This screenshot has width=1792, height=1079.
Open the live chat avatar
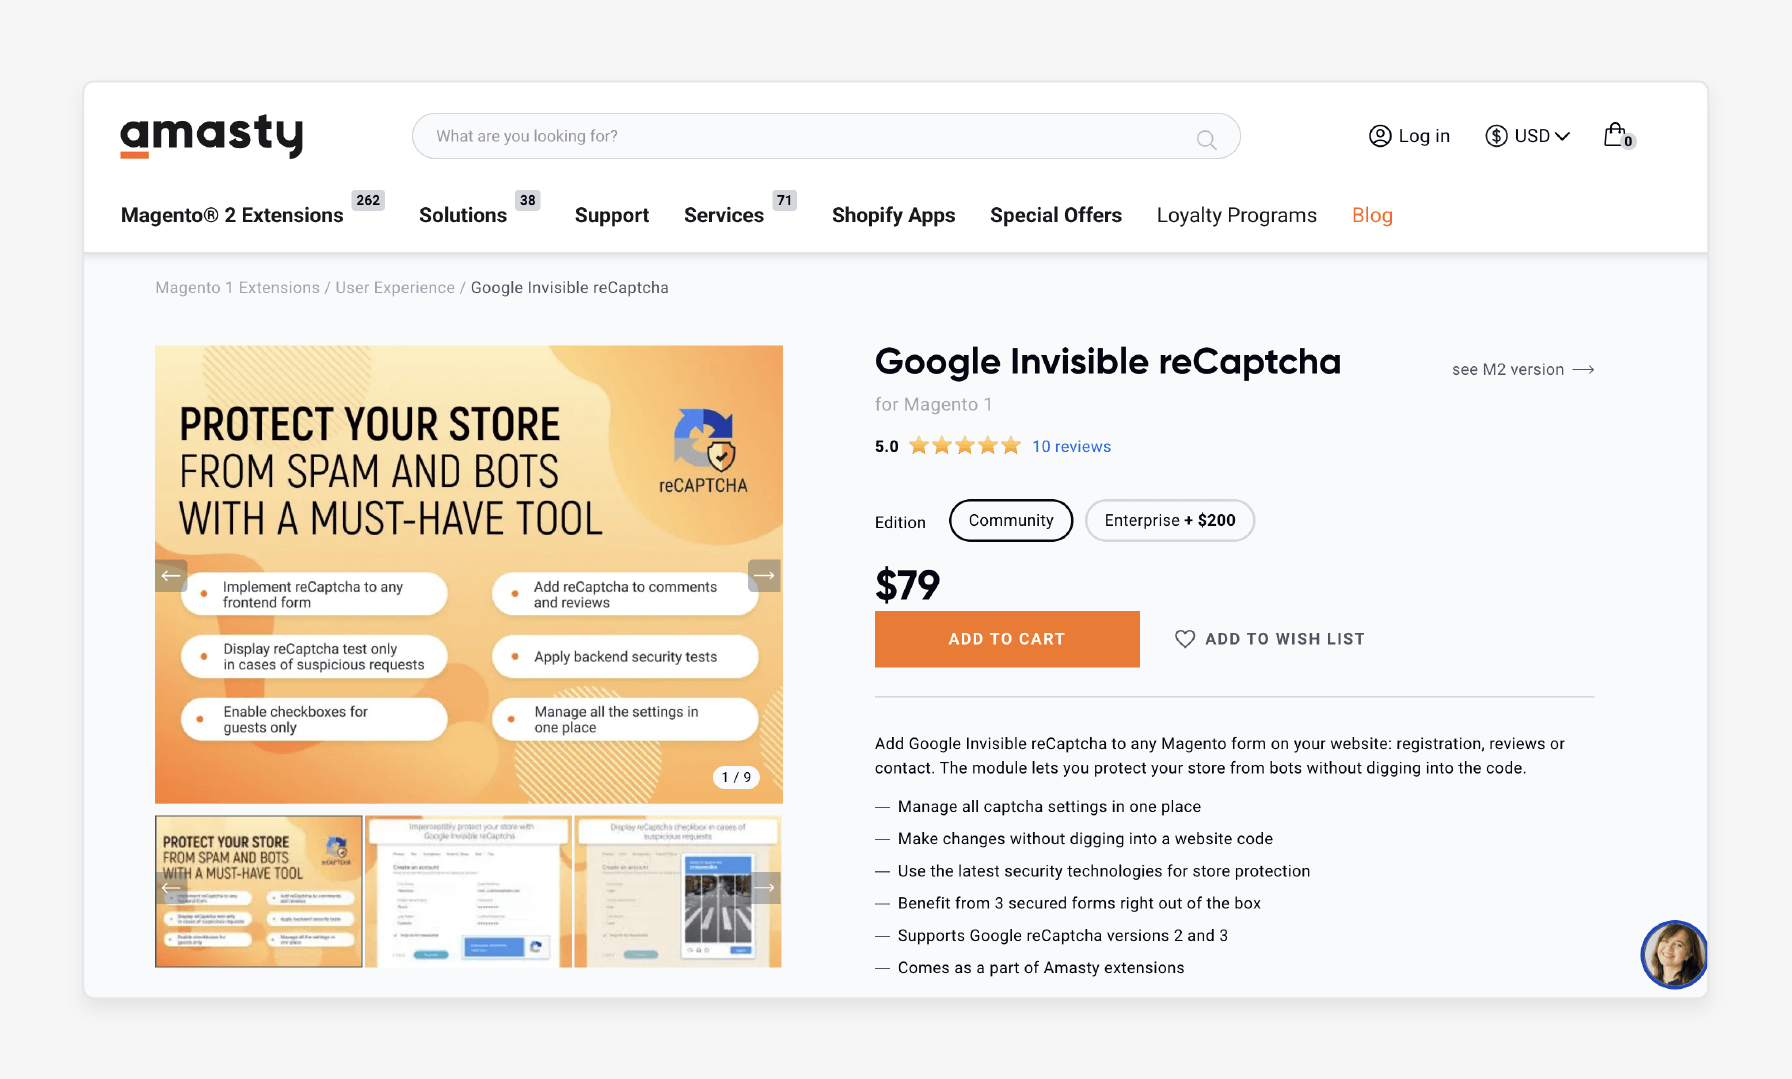tap(1673, 954)
